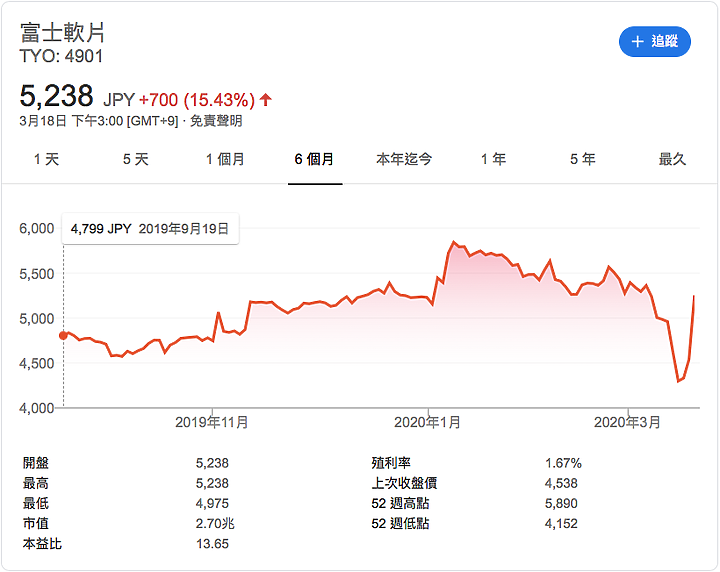Image resolution: width=720 pixels, height=572 pixels.
Task: Switch to the 5 年 tab
Action: [583, 159]
